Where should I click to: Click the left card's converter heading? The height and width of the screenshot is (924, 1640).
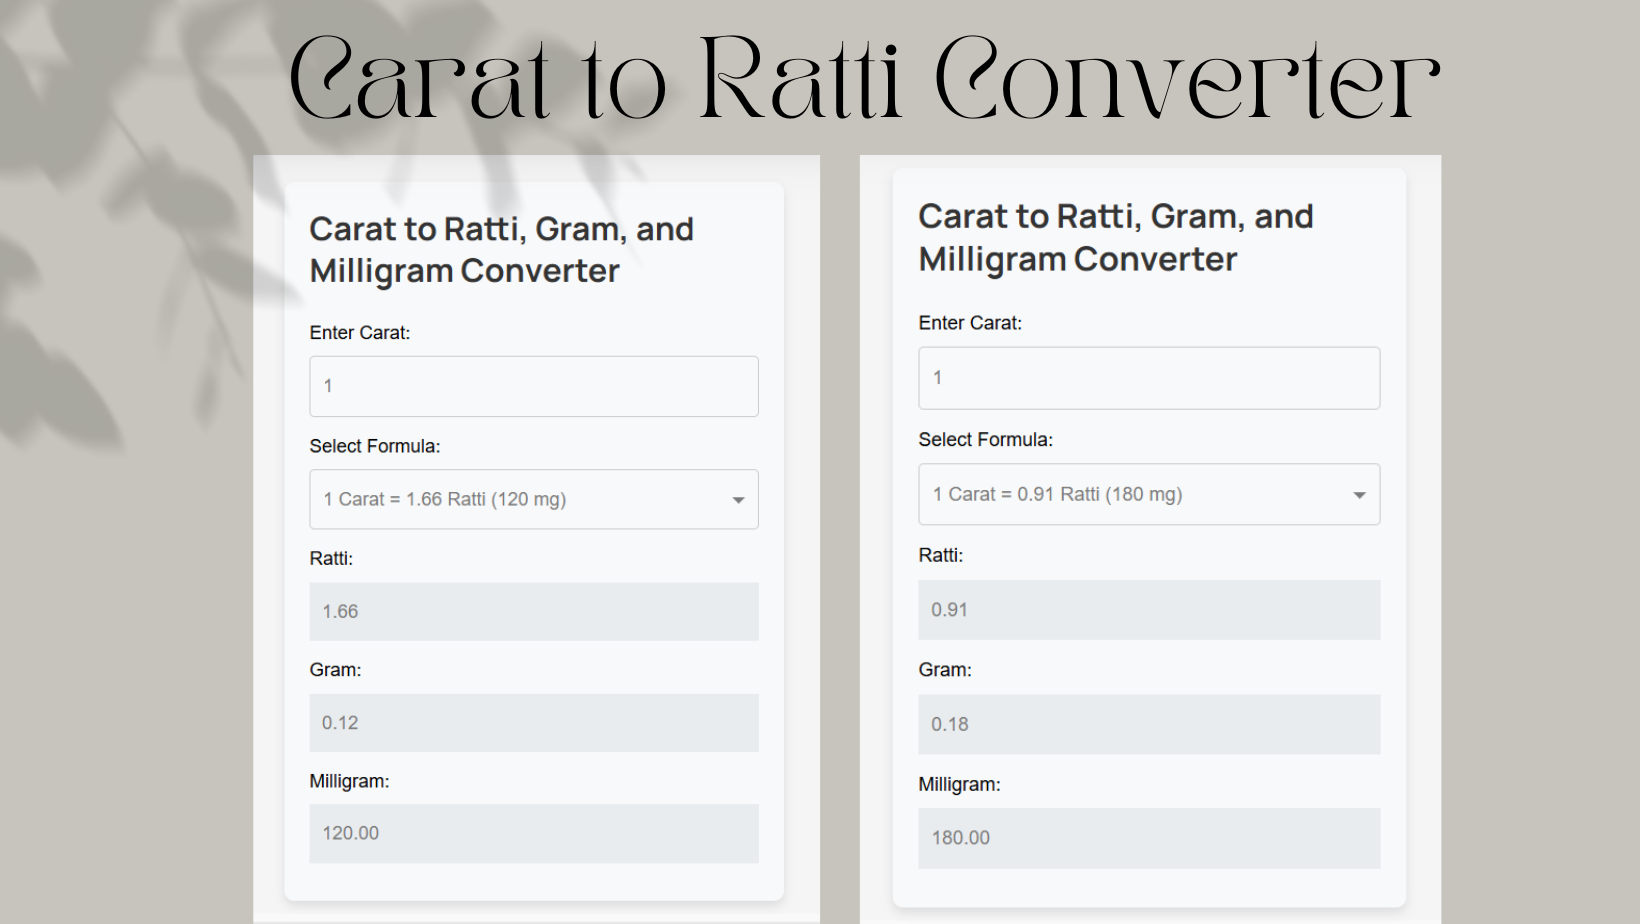pos(501,250)
